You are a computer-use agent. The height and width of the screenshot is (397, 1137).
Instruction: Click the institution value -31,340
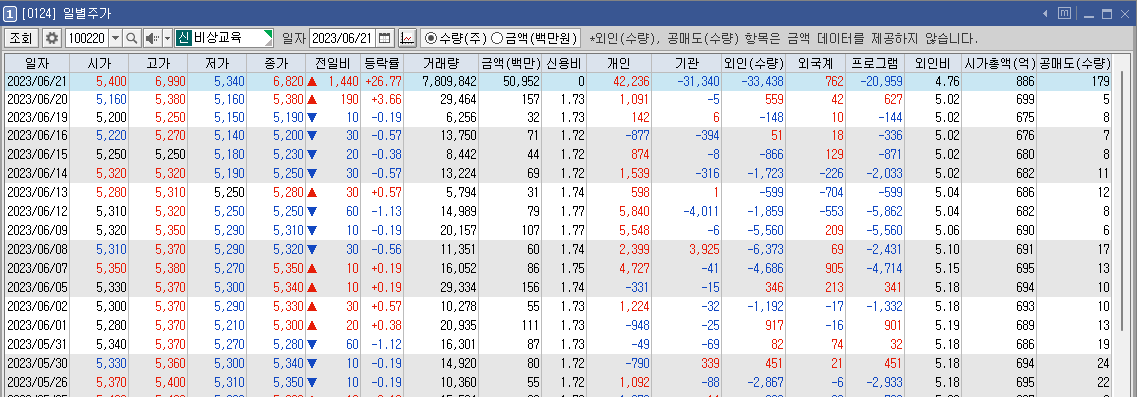click(x=698, y=81)
